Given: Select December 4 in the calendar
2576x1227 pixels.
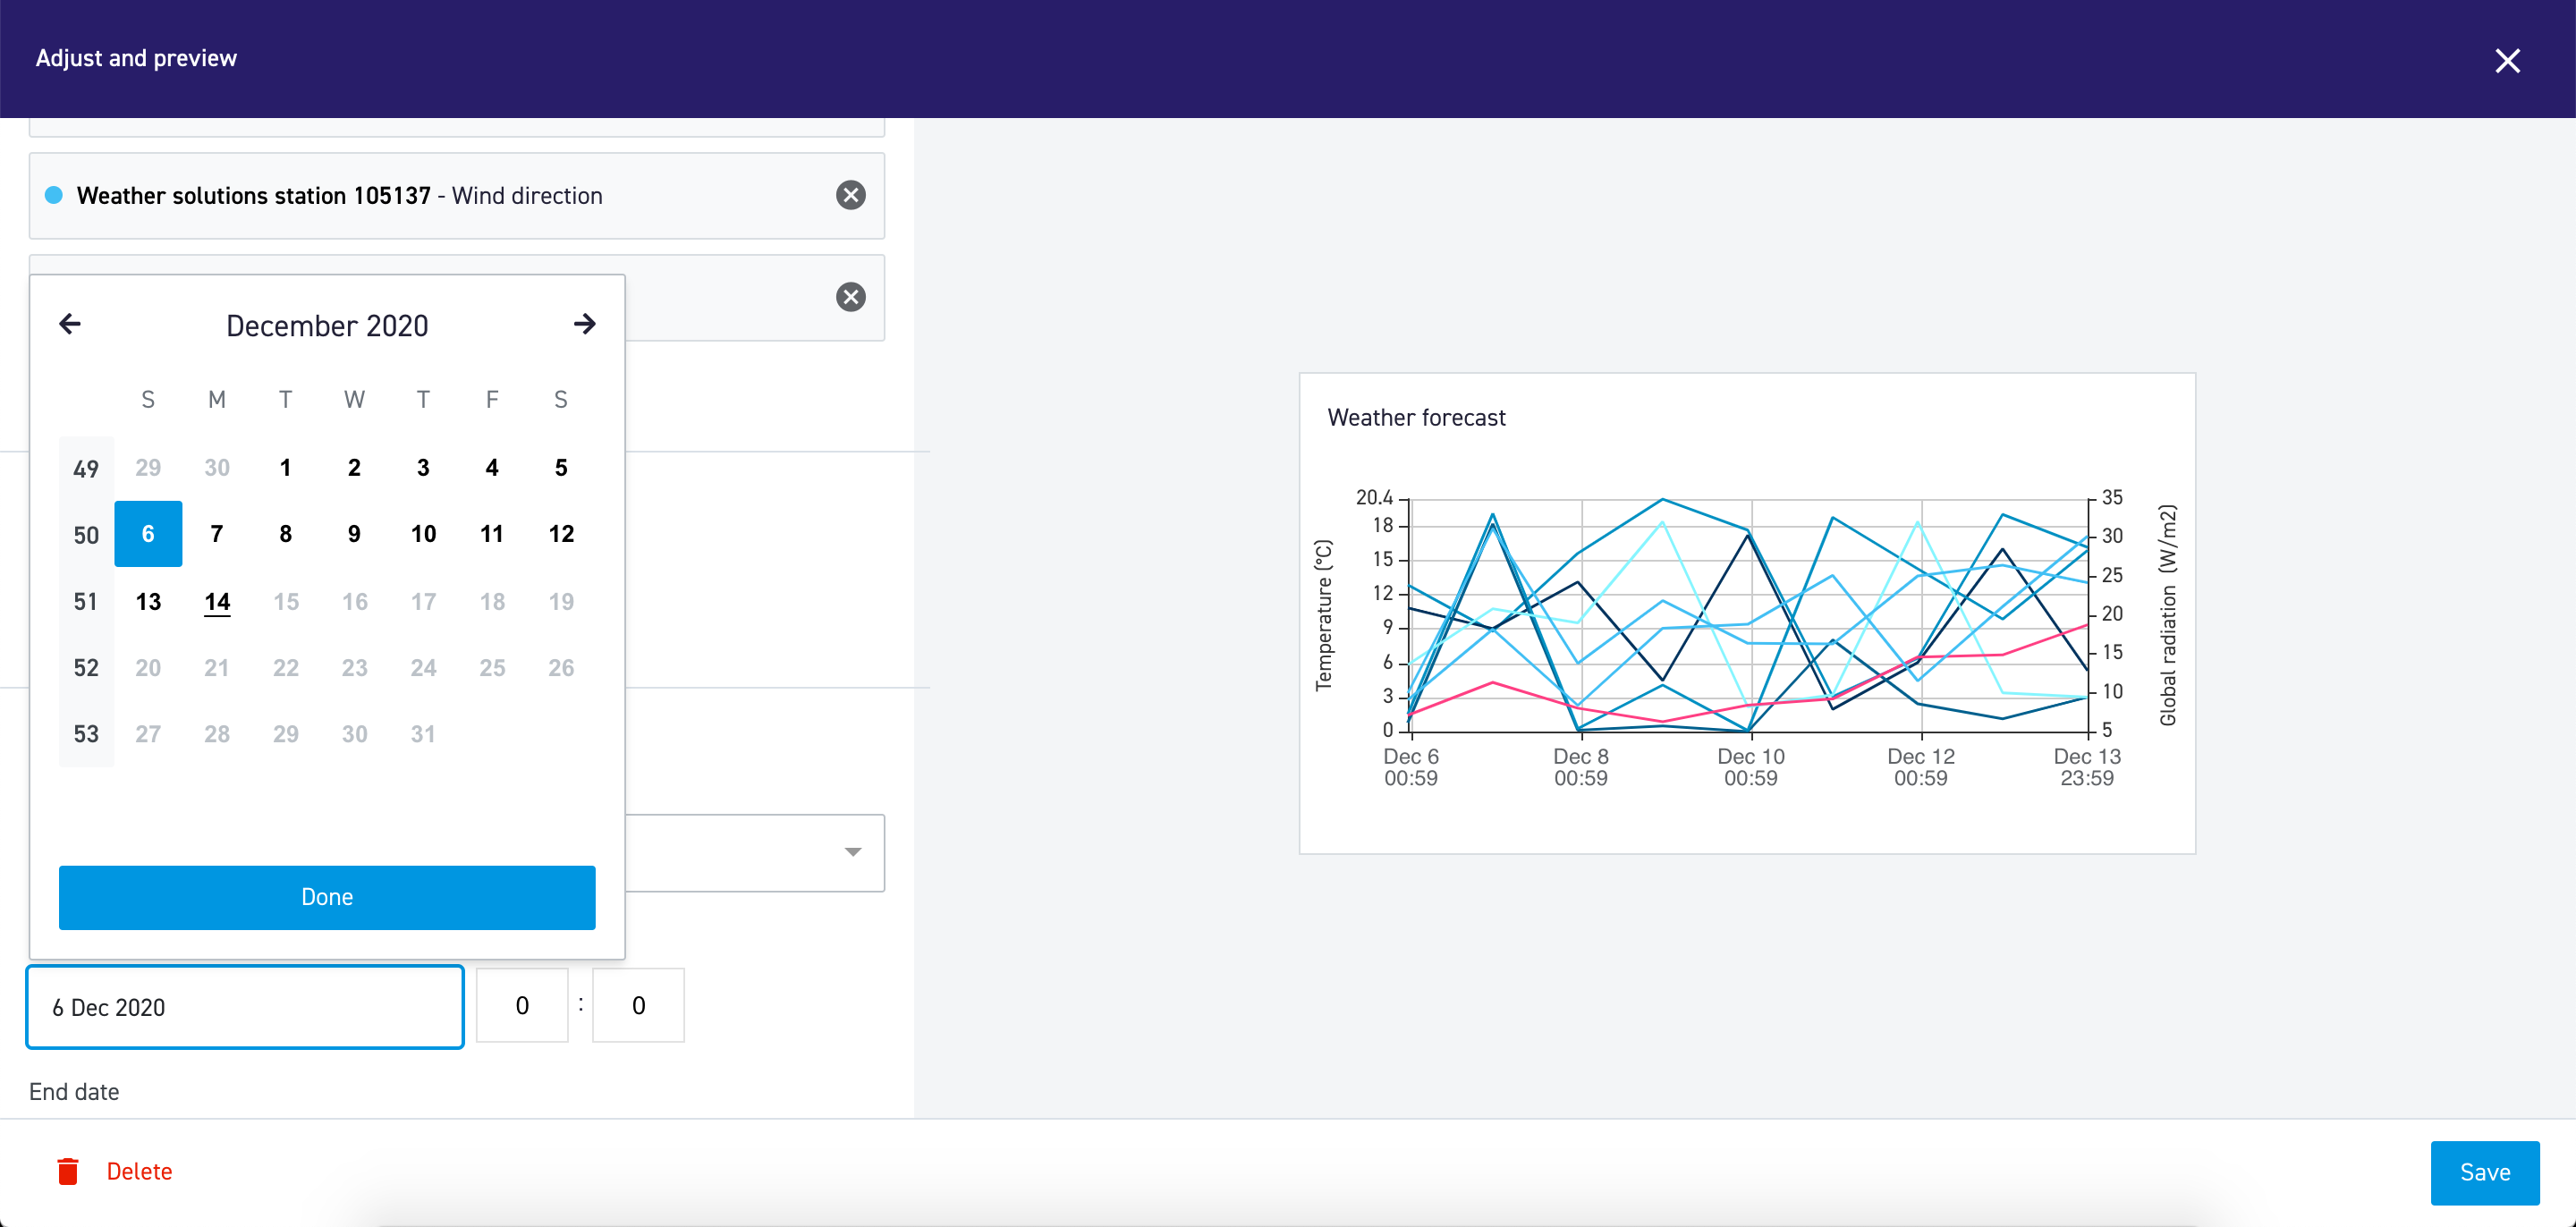Looking at the screenshot, I should coord(492,468).
